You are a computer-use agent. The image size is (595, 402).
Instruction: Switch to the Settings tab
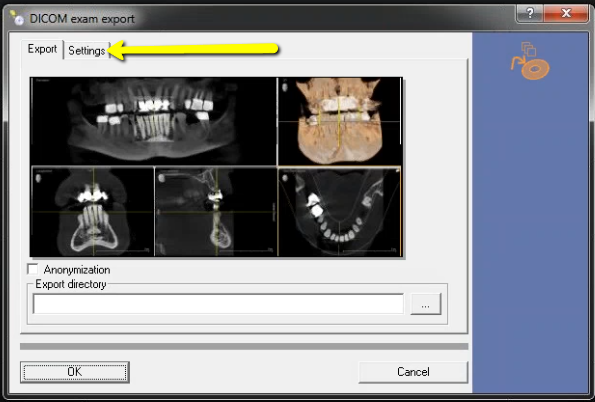pos(87,50)
